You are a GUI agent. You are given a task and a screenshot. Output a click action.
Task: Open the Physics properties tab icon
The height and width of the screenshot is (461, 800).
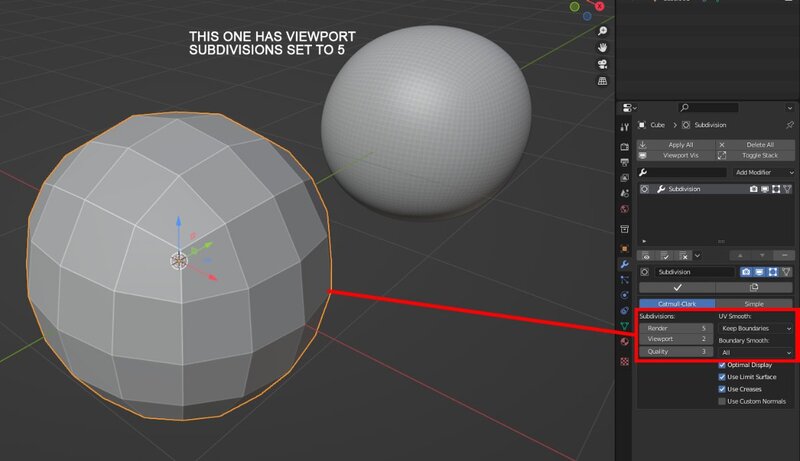(x=624, y=295)
